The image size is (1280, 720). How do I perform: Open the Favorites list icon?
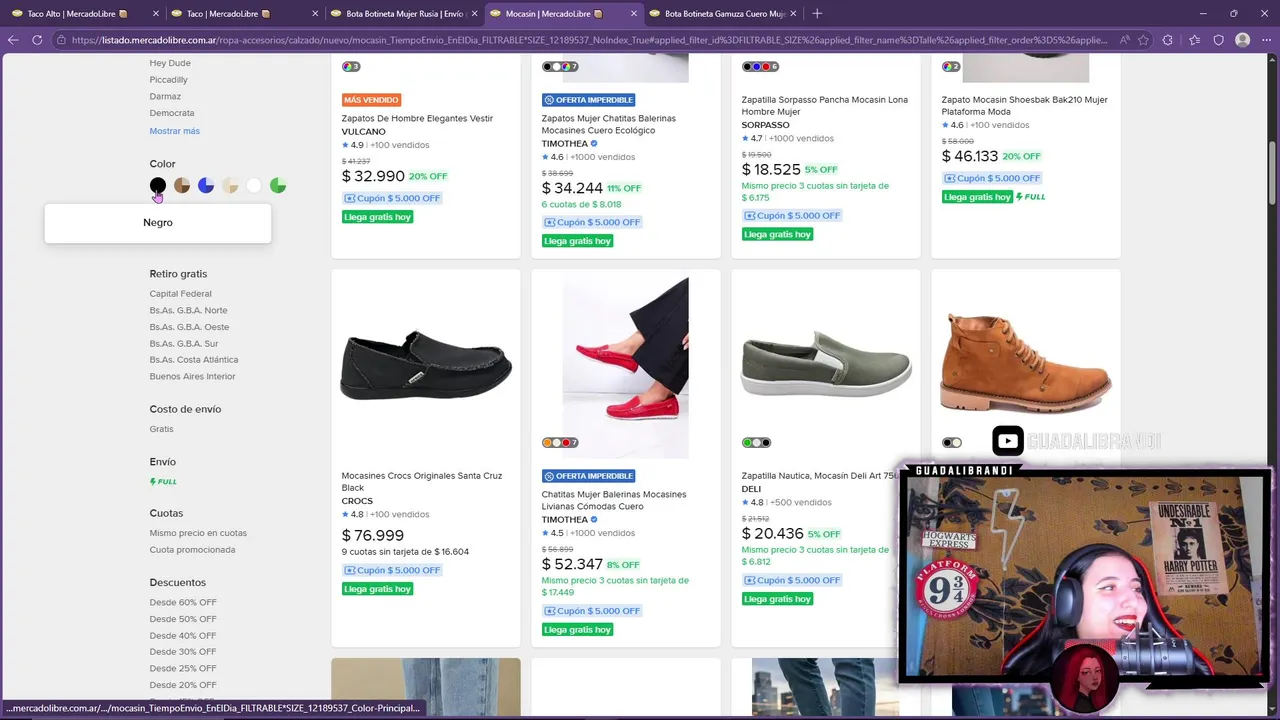coord(1194,40)
